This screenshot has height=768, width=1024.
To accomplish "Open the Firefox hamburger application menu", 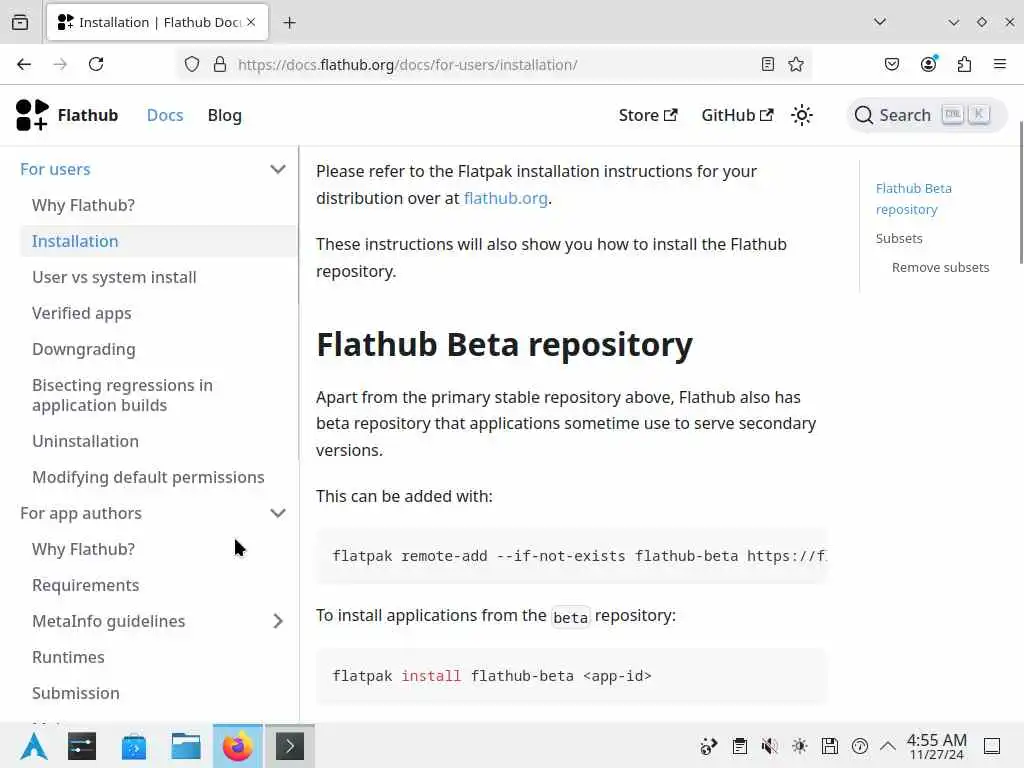I will point(1000,64).
